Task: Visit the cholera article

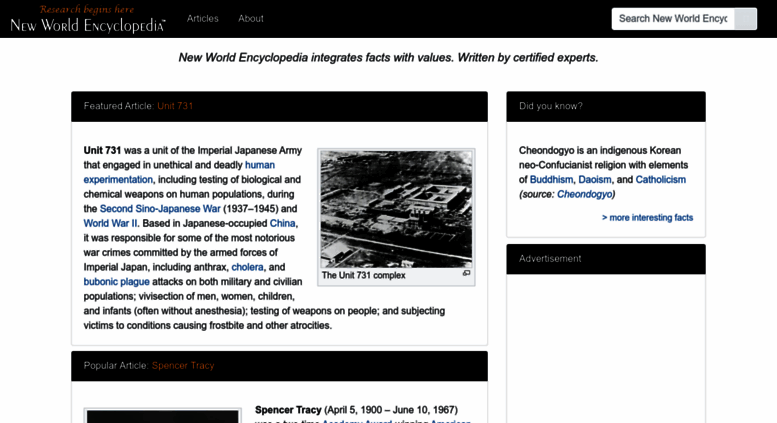Action: 247,267
